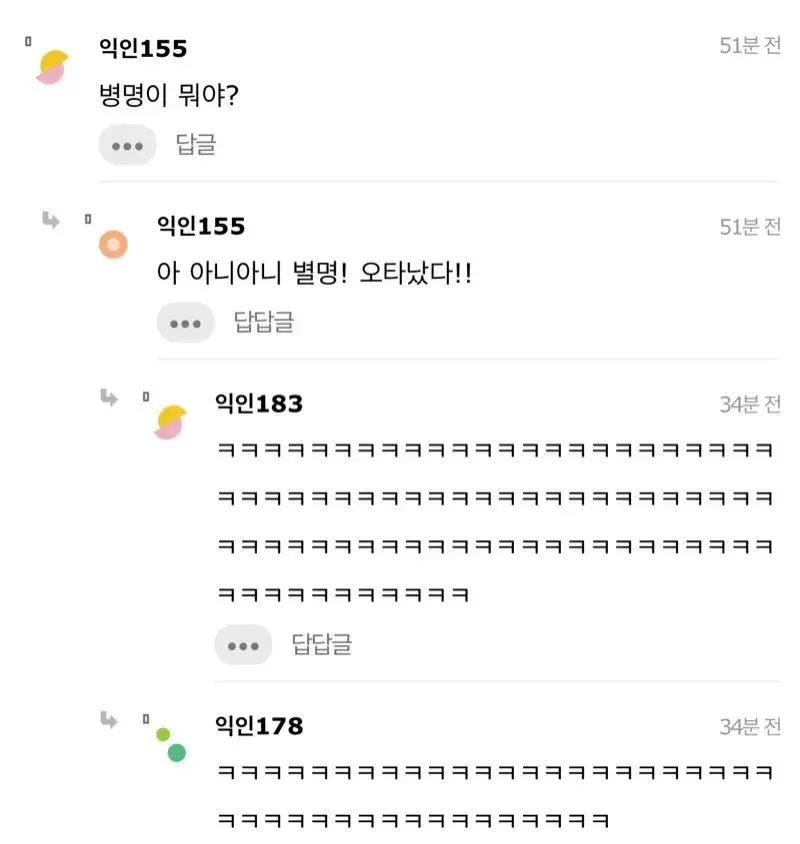Click 익인178's green dots profile avatar
Viewport: 800px width, 844px height.
pyautogui.click(x=171, y=744)
